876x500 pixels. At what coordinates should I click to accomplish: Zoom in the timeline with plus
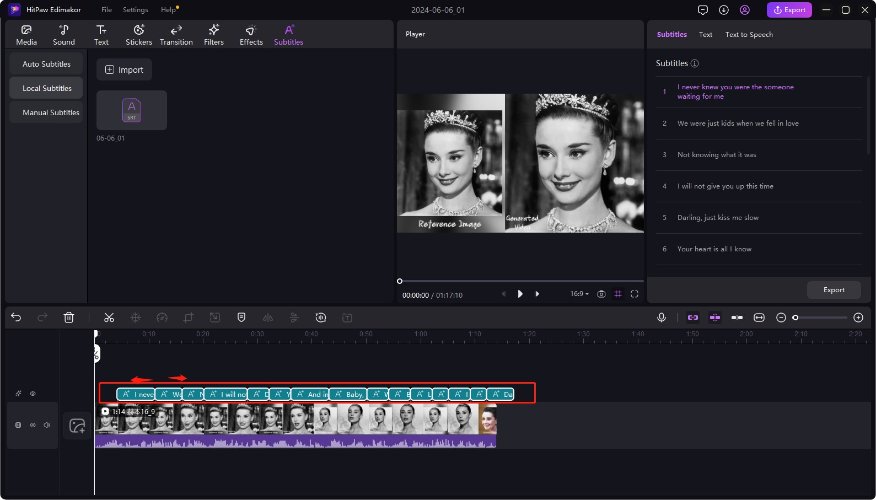point(859,317)
